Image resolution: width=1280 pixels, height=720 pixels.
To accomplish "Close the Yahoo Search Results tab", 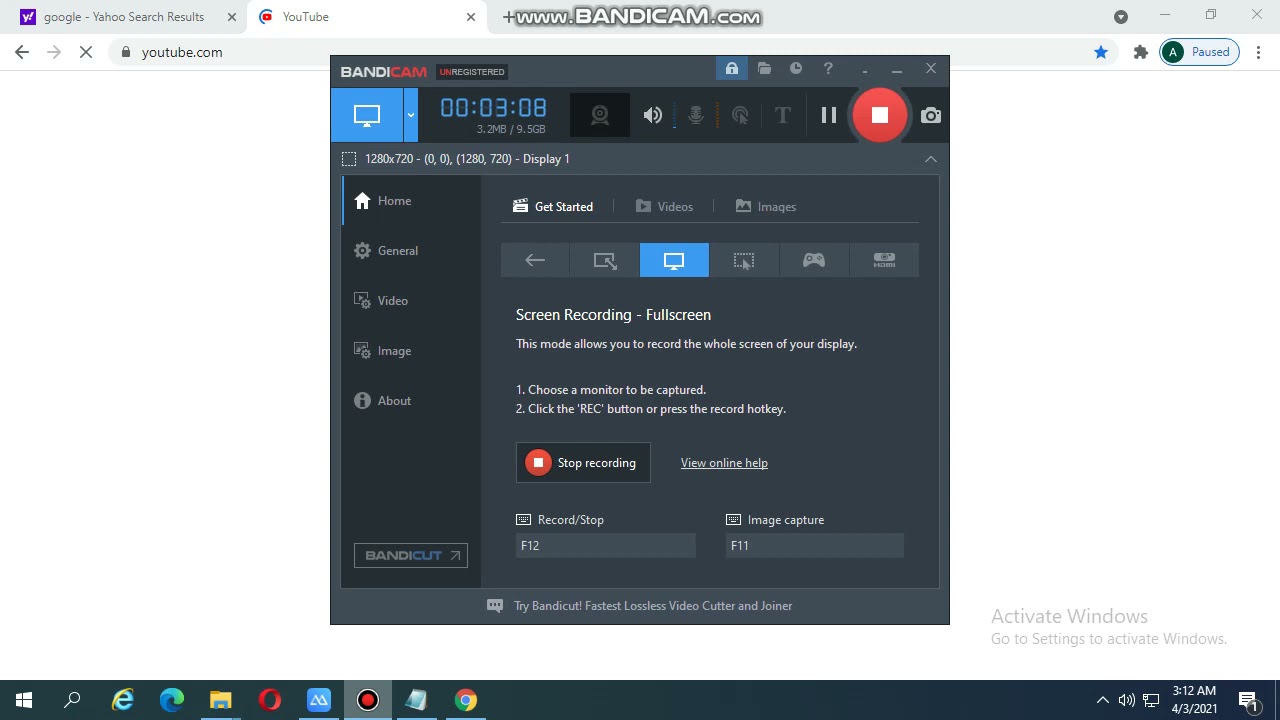I will point(232,17).
